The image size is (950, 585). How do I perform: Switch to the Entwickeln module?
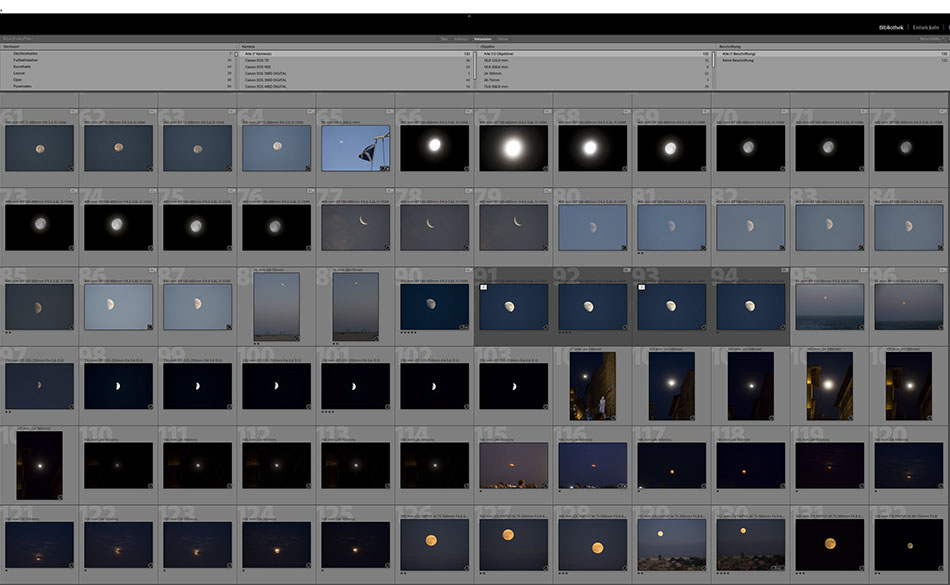(927, 27)
